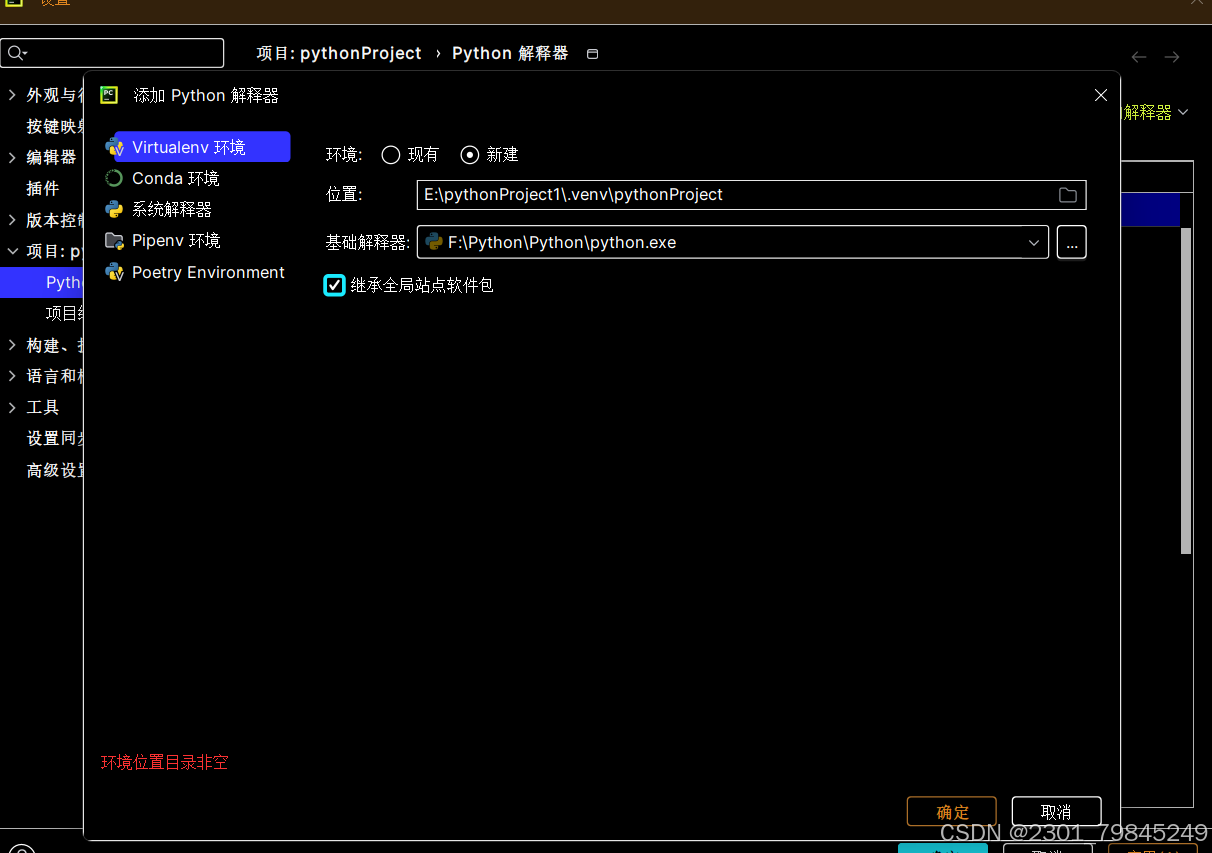Click the settings search field
Image resolution: width=1212 pixels, height=853 pixels.
tap(113, 53)
